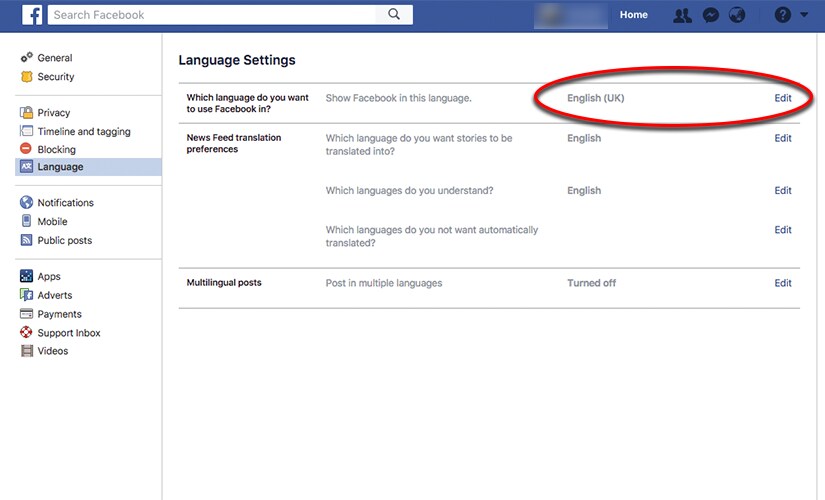Click the Timeline and tagging icon
Screen dimensions: 825x500
(x=26, y=131)
